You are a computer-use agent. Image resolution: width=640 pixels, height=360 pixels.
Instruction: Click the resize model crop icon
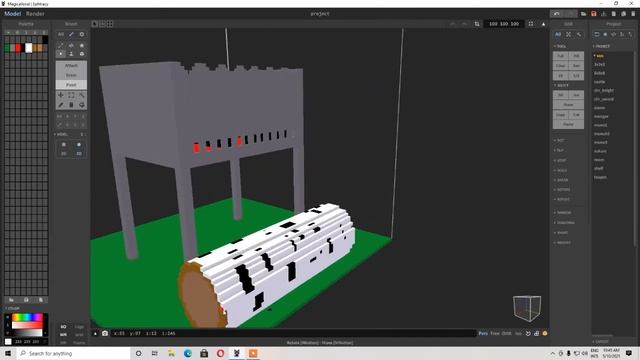(477, 24)
